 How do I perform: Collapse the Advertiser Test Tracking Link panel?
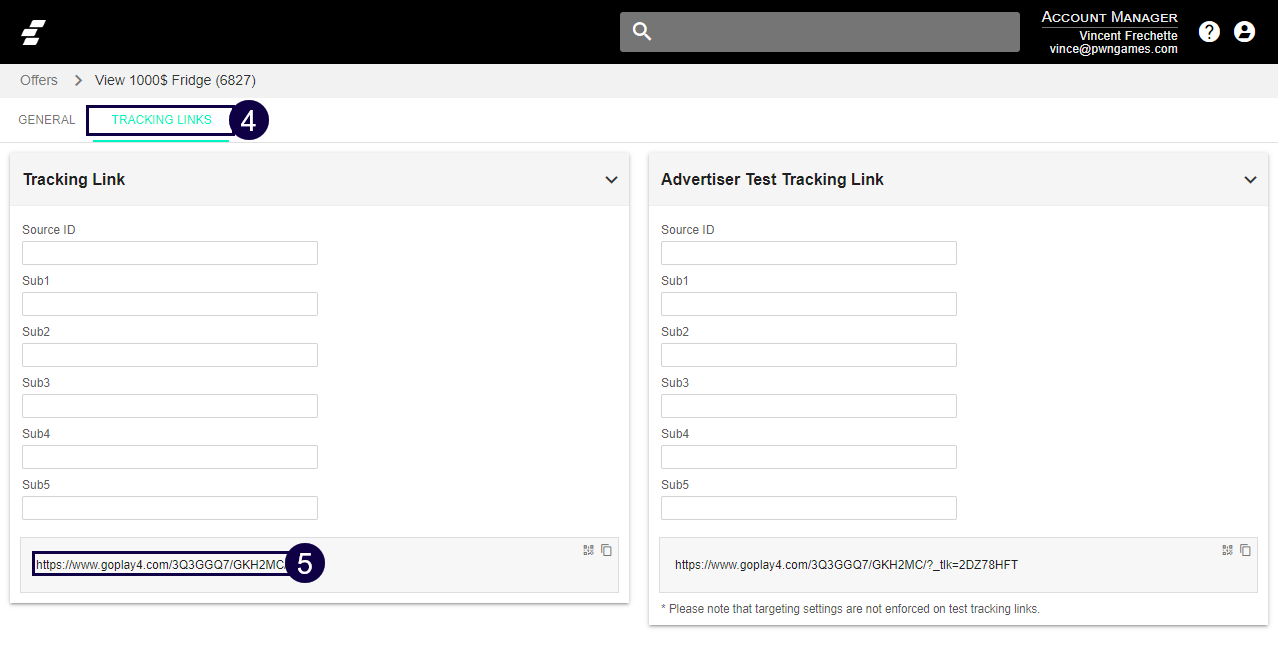[x=1250, y=180]
